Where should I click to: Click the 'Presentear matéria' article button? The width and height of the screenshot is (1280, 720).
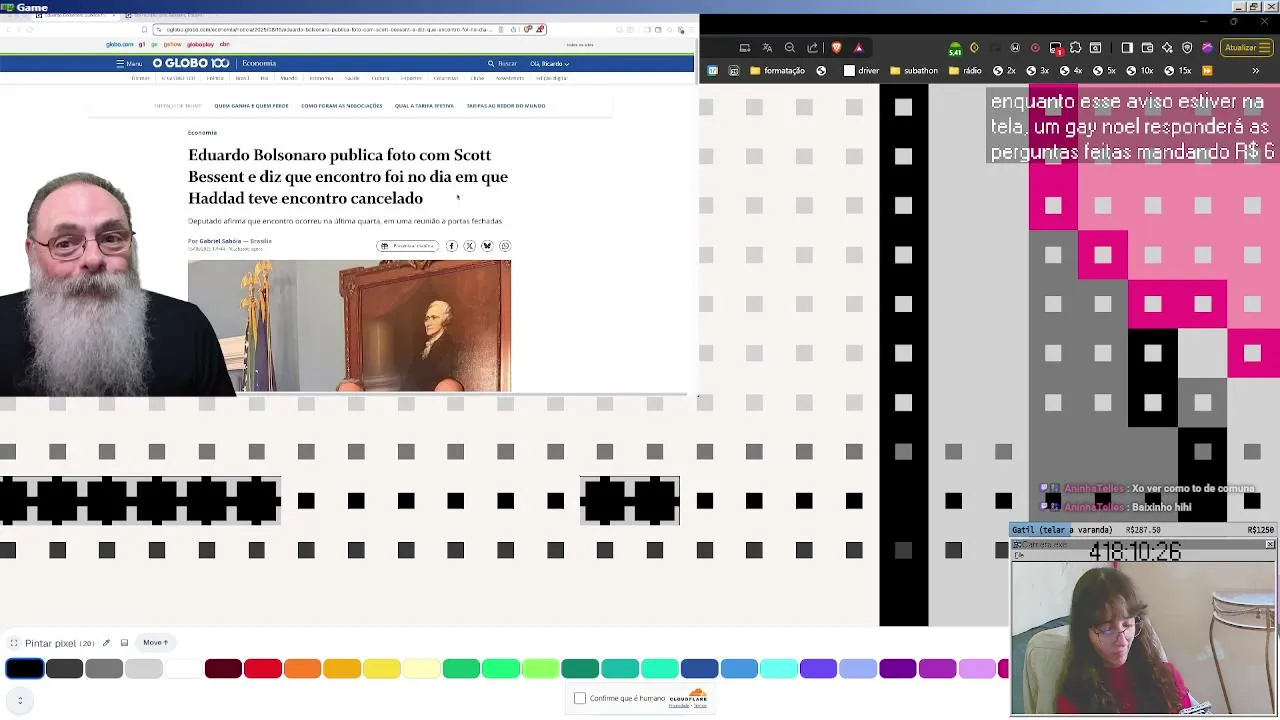tap(407, 246)
